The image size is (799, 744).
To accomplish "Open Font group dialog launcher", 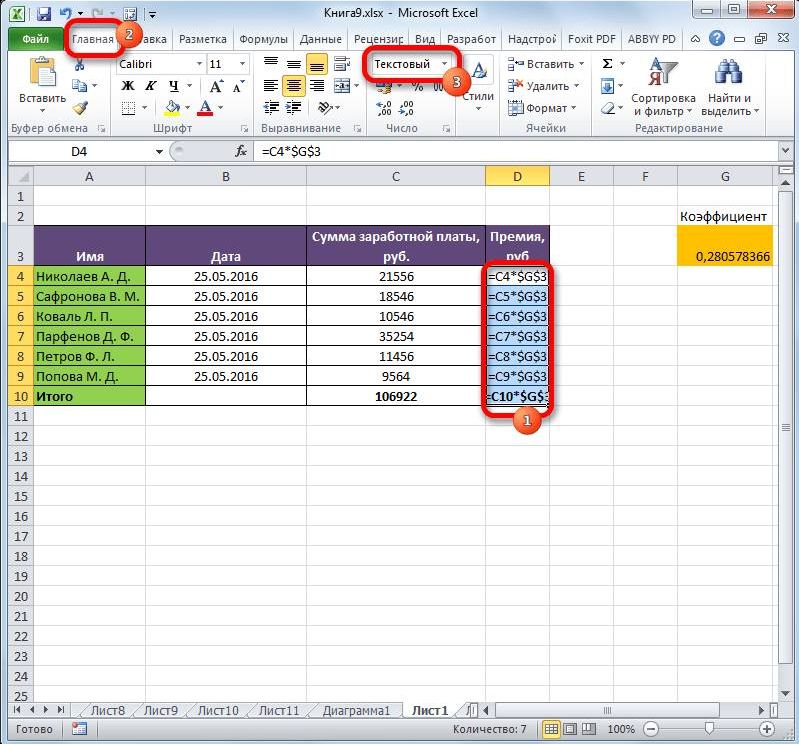I will (245, 129).
